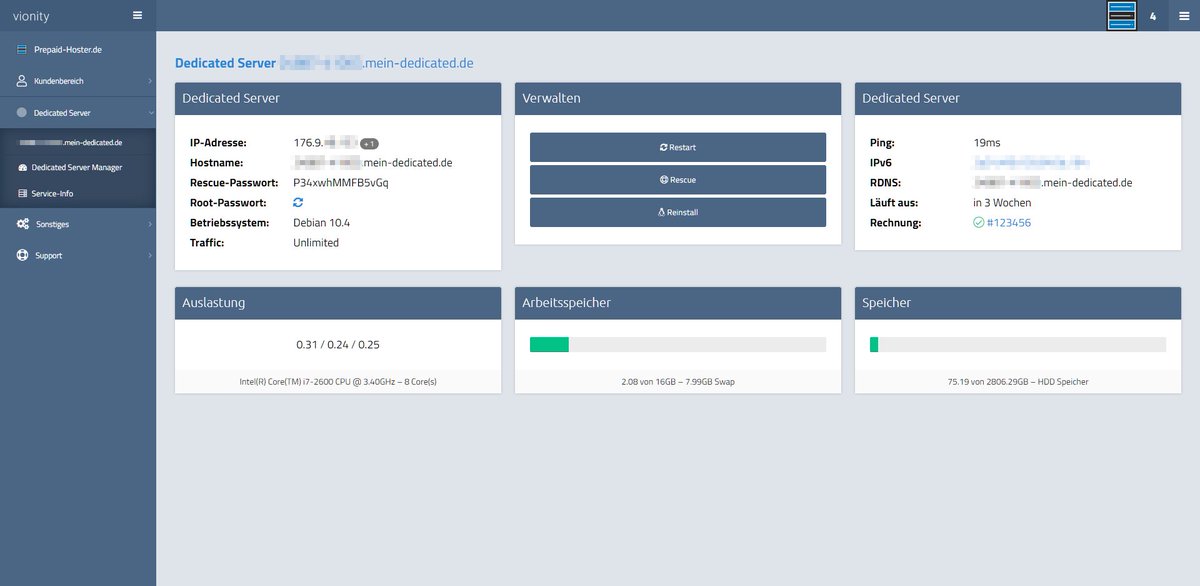The image size is (1200, 586).
Task: Click the Rescue button
Action: coord(678,180)
